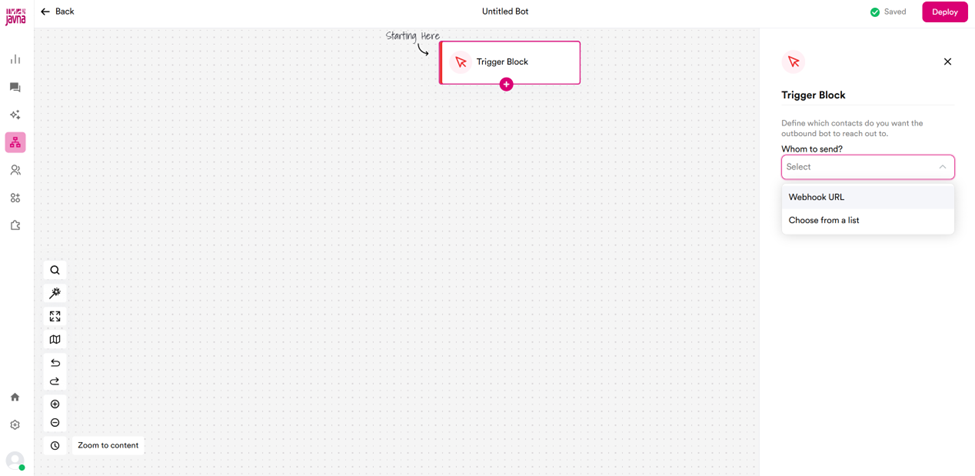975x476 pixels.
Task: Open the puzzle-piece integrations sidebar icon
Action: click(16, 226)
